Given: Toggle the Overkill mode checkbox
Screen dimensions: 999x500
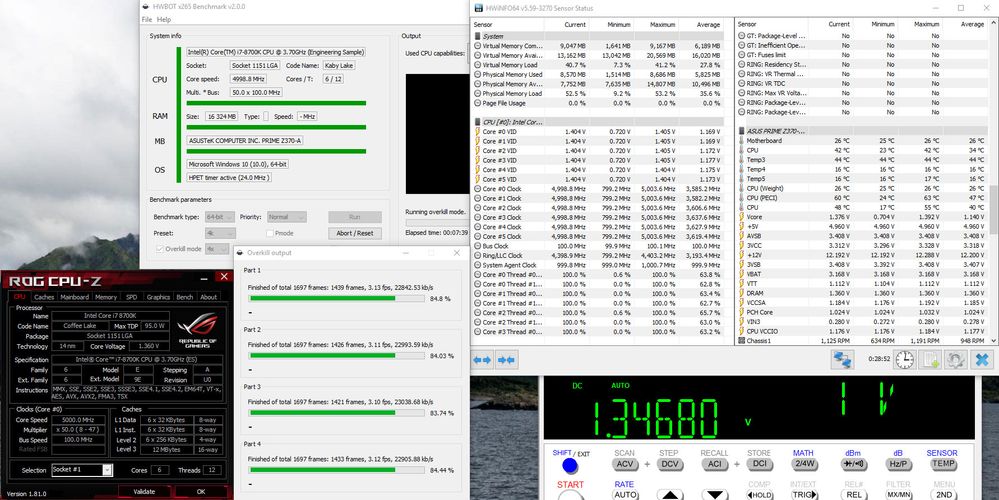Looking at the screenshot, I should 159,249.
